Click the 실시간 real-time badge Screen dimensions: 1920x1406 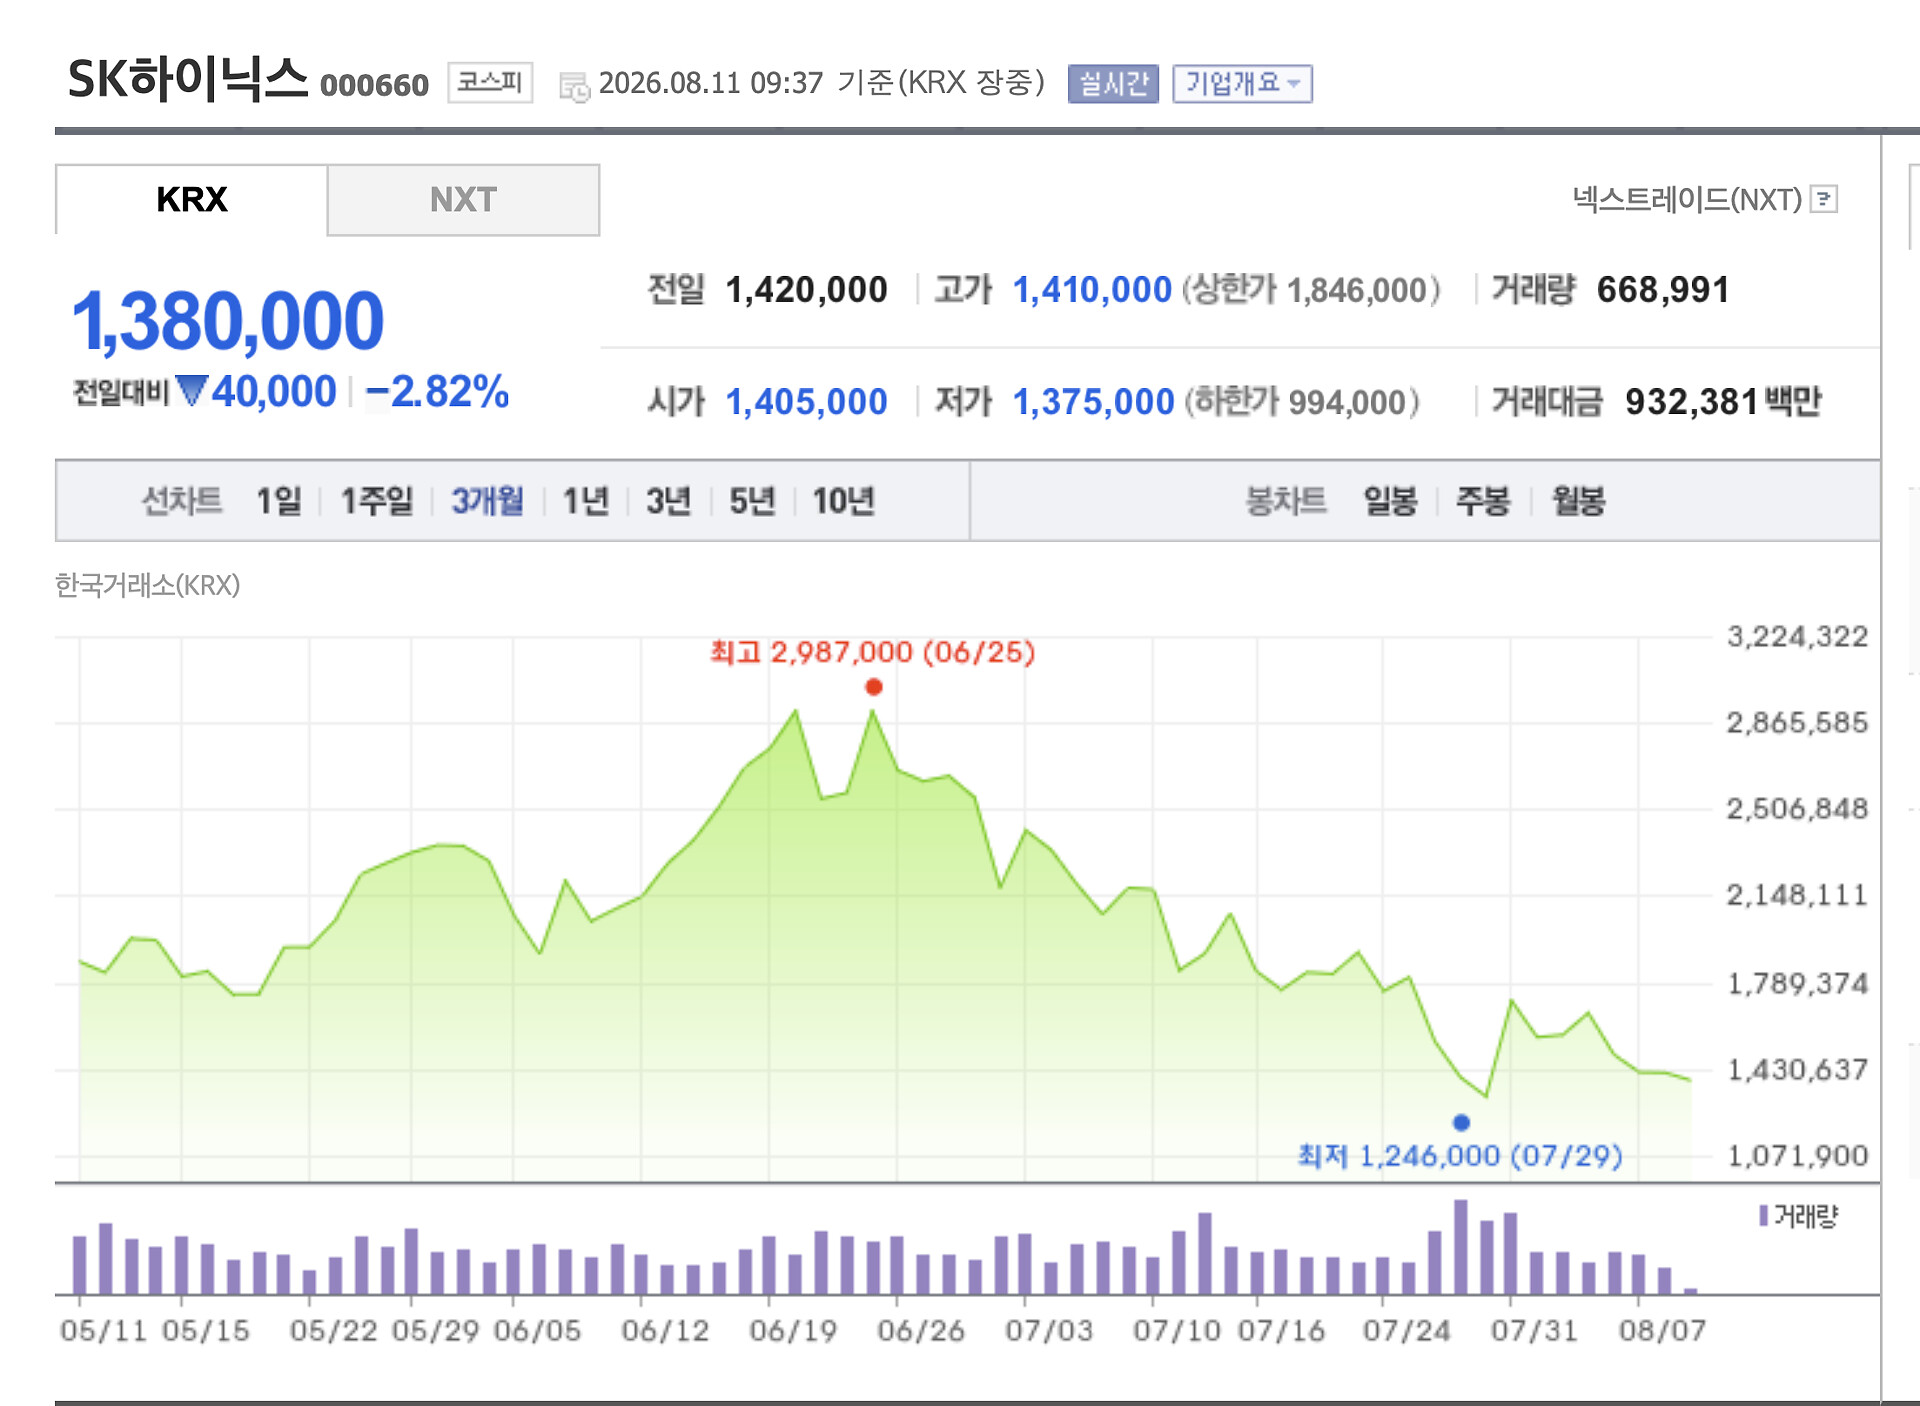point(1113,83)
